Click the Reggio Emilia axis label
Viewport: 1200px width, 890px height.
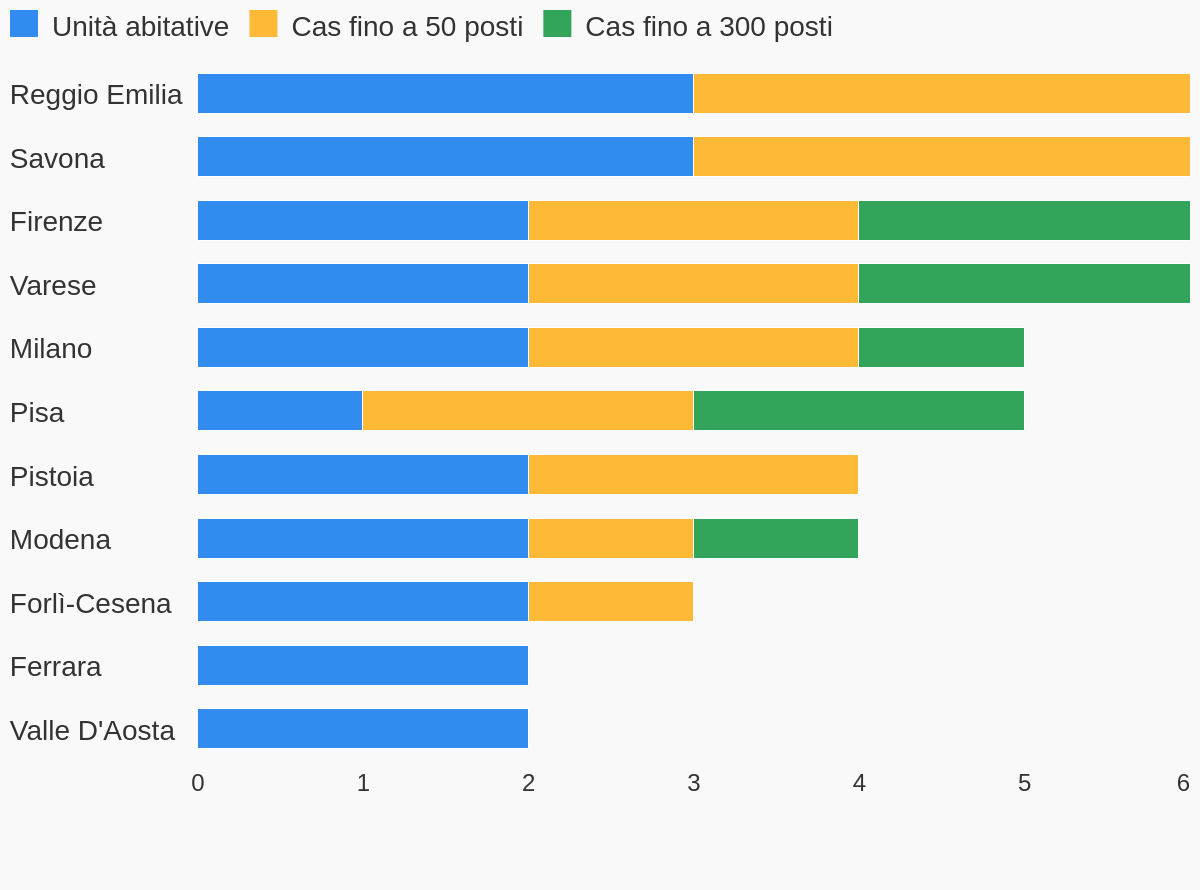click(x=96, y=95)
